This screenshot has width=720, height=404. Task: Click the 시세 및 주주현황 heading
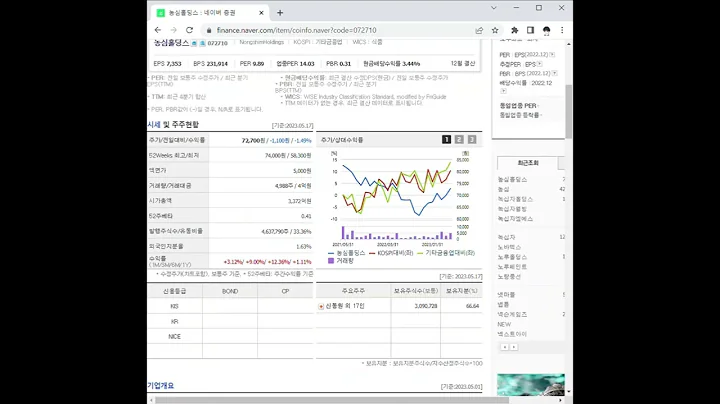coord(173,125)
